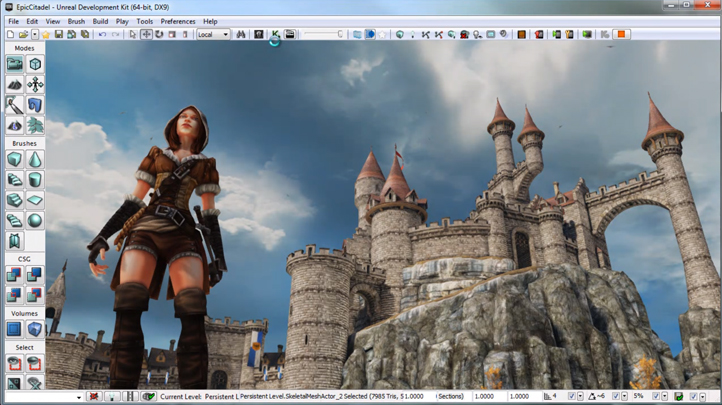Create a Cube brush
Image resolution: width=722 pixels, height=405 pixels.
click(x=15, y=160)
